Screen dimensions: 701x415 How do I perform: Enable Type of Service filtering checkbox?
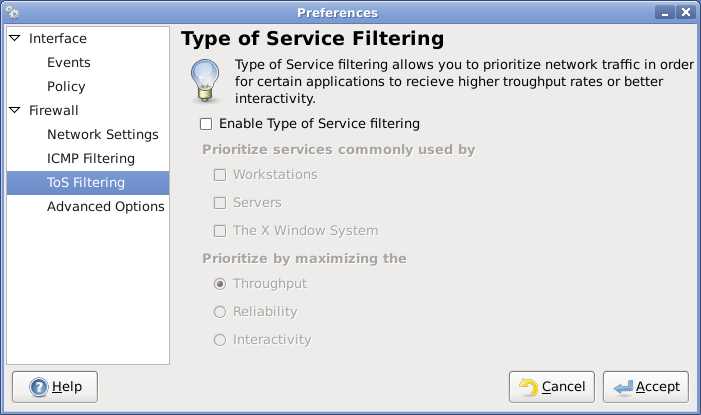pos(206,124)
